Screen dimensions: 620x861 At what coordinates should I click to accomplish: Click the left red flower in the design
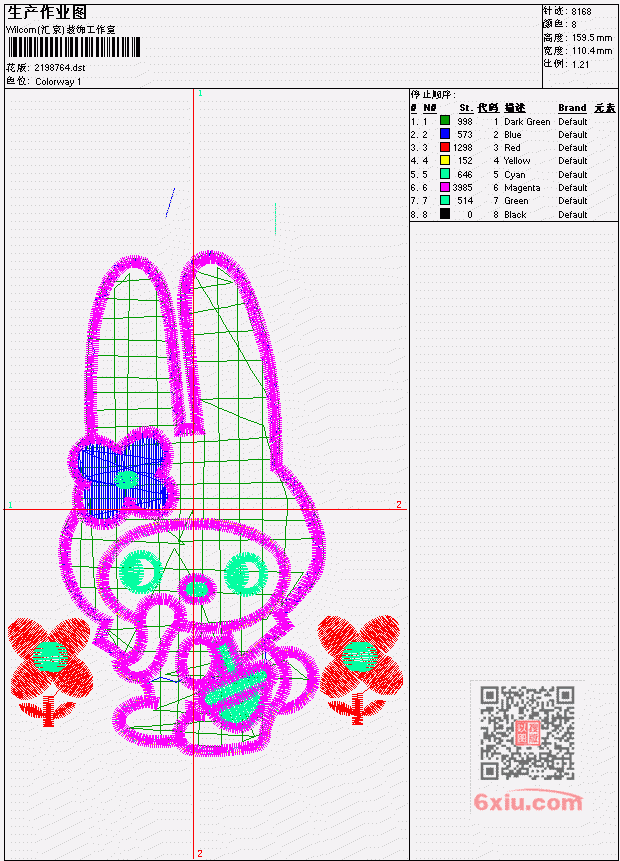49,670
